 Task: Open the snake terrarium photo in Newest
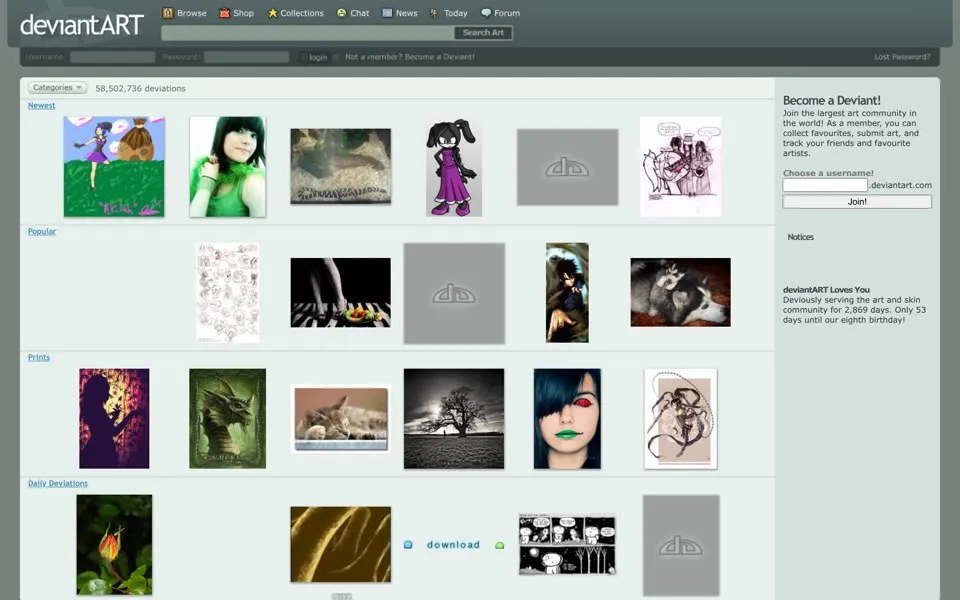point(340,167)
